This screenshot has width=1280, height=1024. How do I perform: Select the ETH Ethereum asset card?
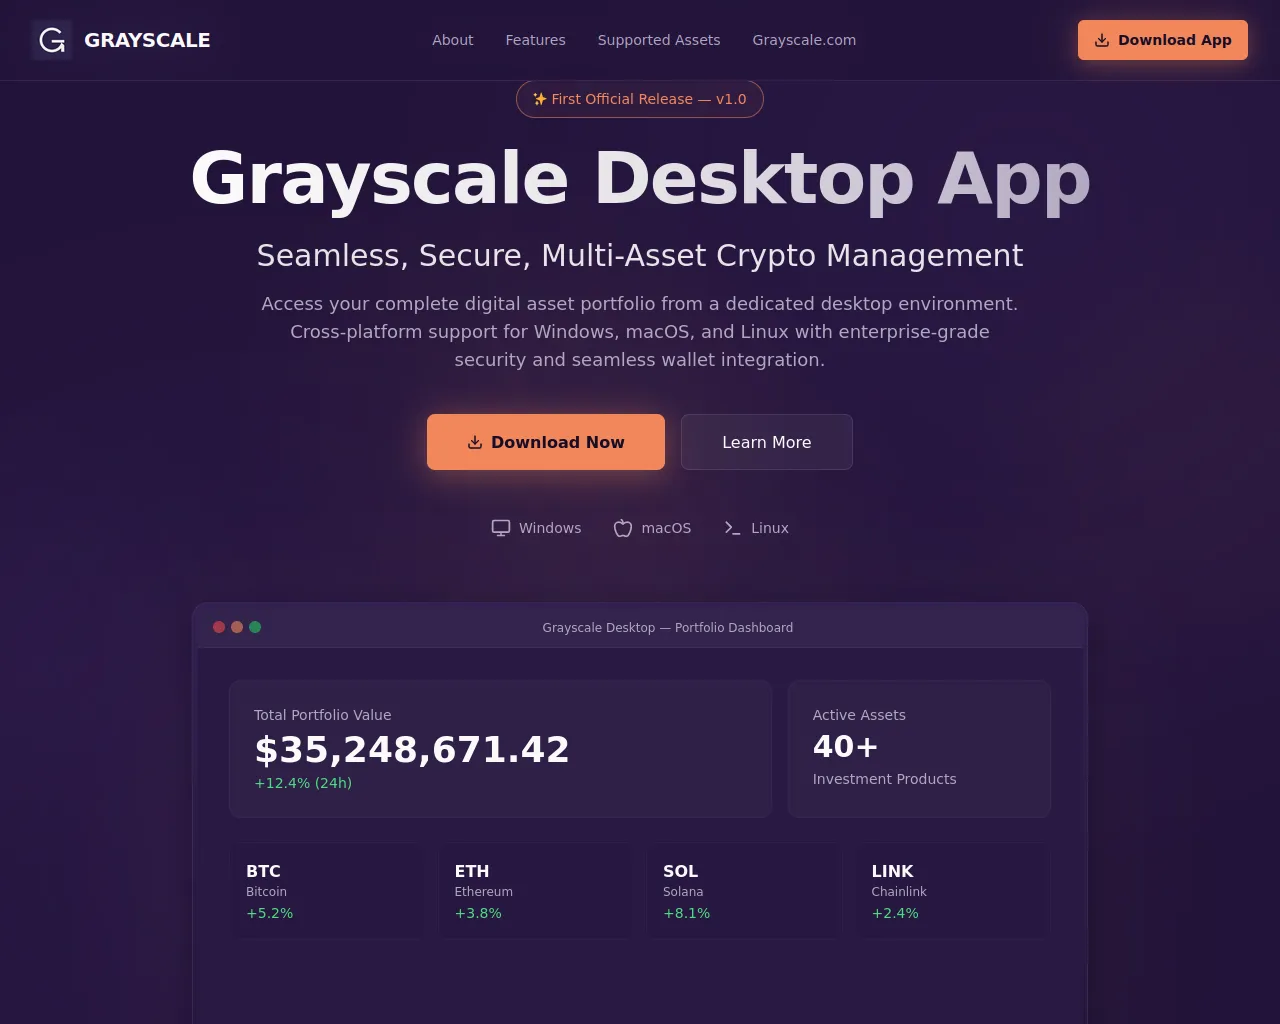pos(536,891)
